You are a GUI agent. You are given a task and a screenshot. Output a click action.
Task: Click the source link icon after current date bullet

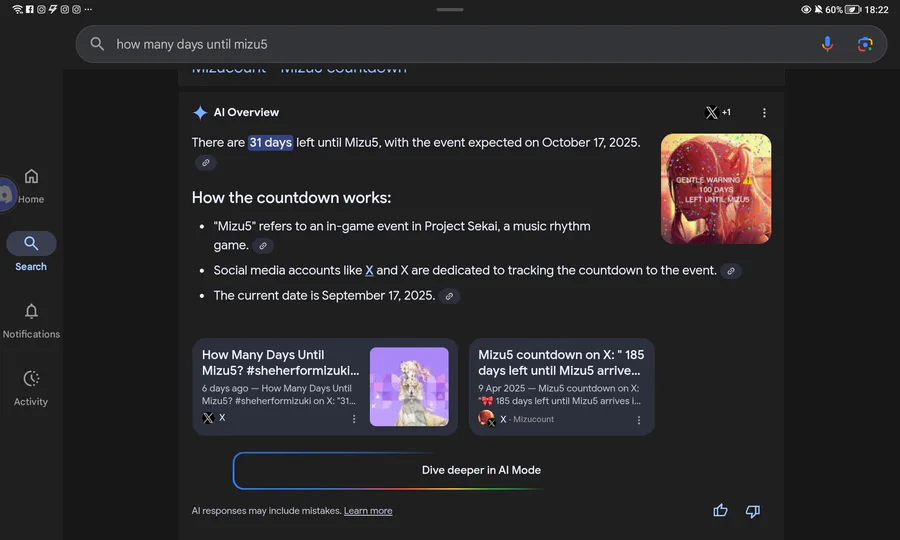pyautogui.click(x=449, y=296)
